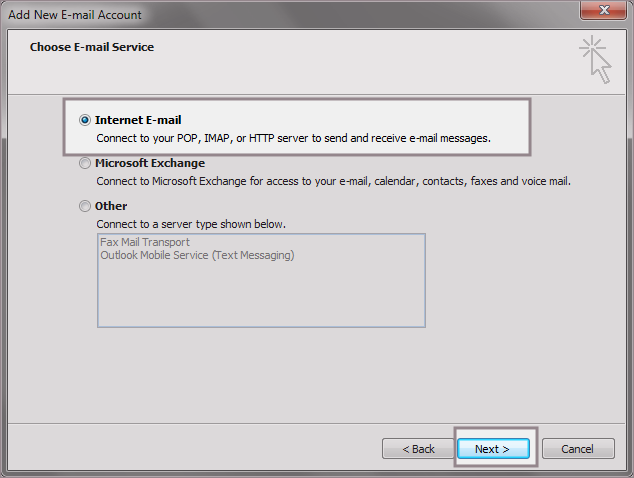Click the bold Other label text
The image size is (634, 478).
(x=111, y=206)
